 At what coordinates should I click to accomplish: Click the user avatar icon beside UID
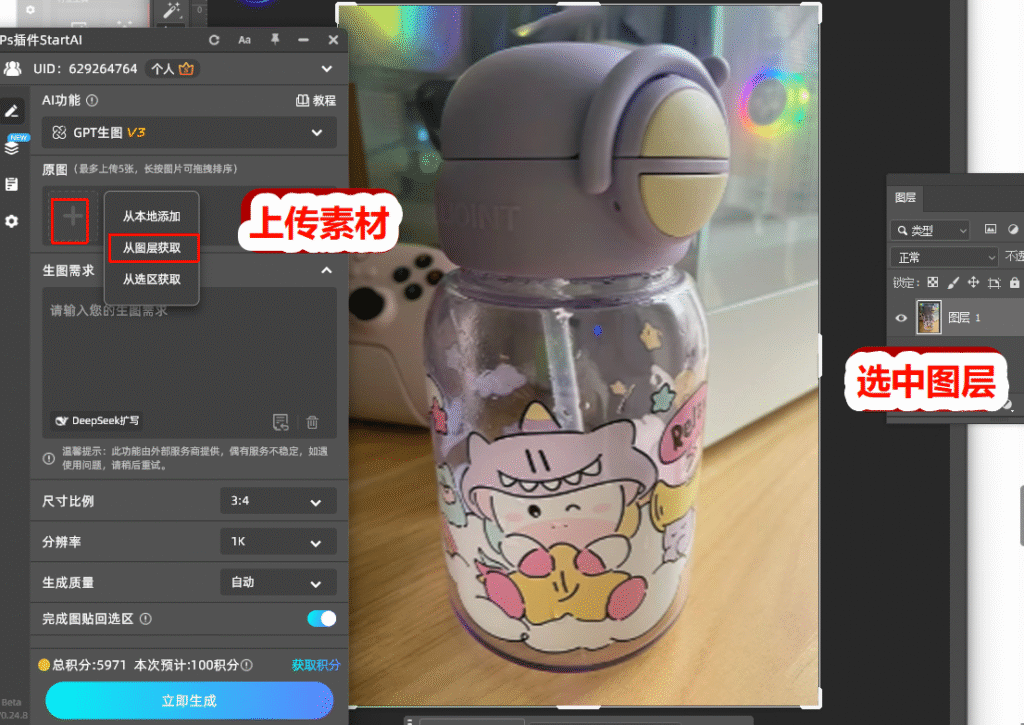pyautogui.click(x=12, y=69)
